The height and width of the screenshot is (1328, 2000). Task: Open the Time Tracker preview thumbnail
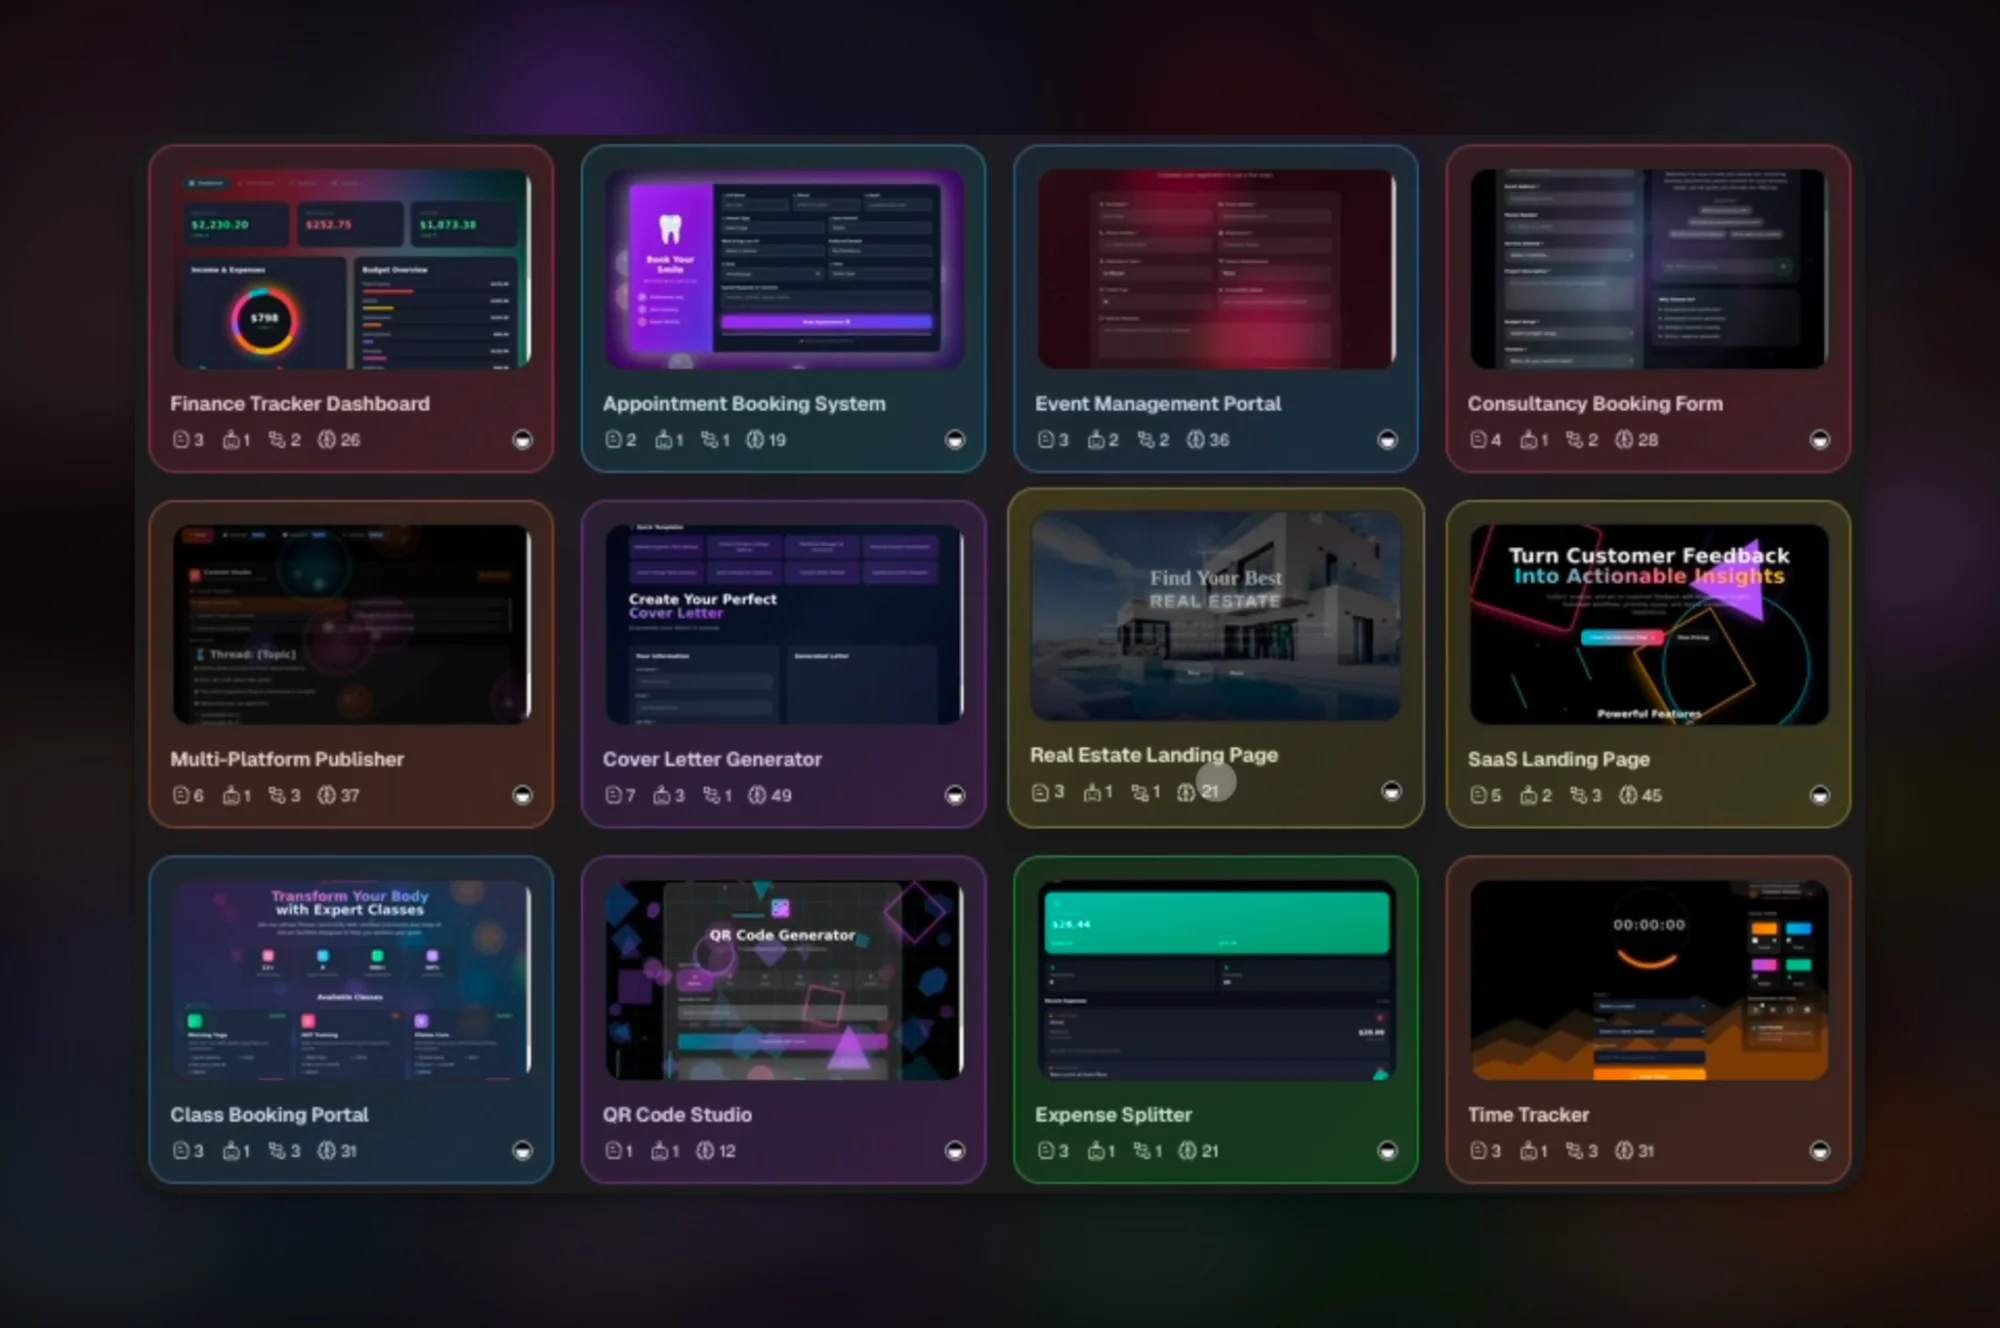coord(1649,980)
